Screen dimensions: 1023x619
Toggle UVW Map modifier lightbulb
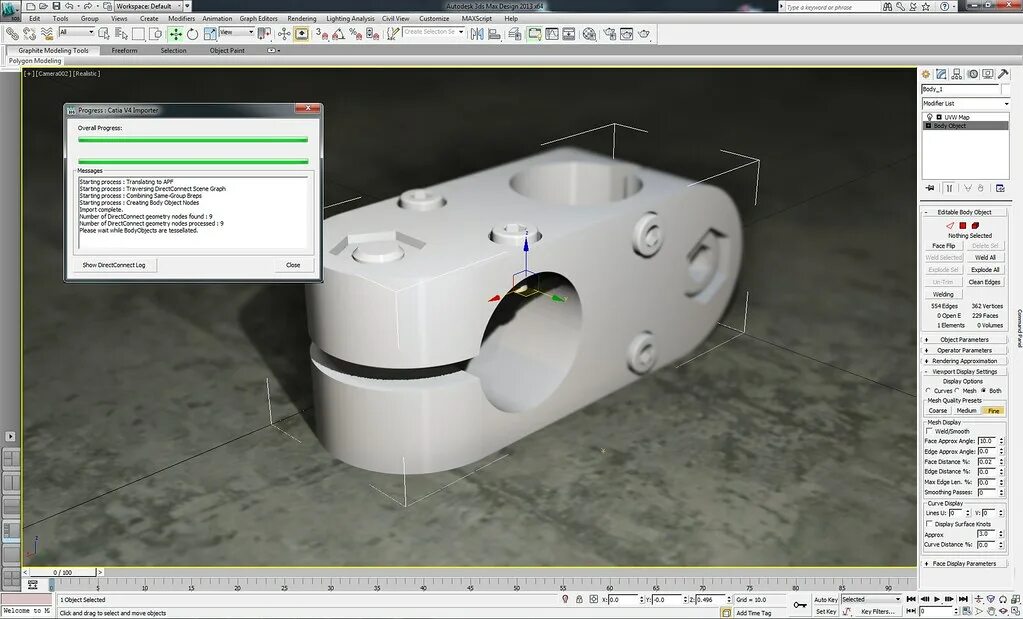point(930,117)
